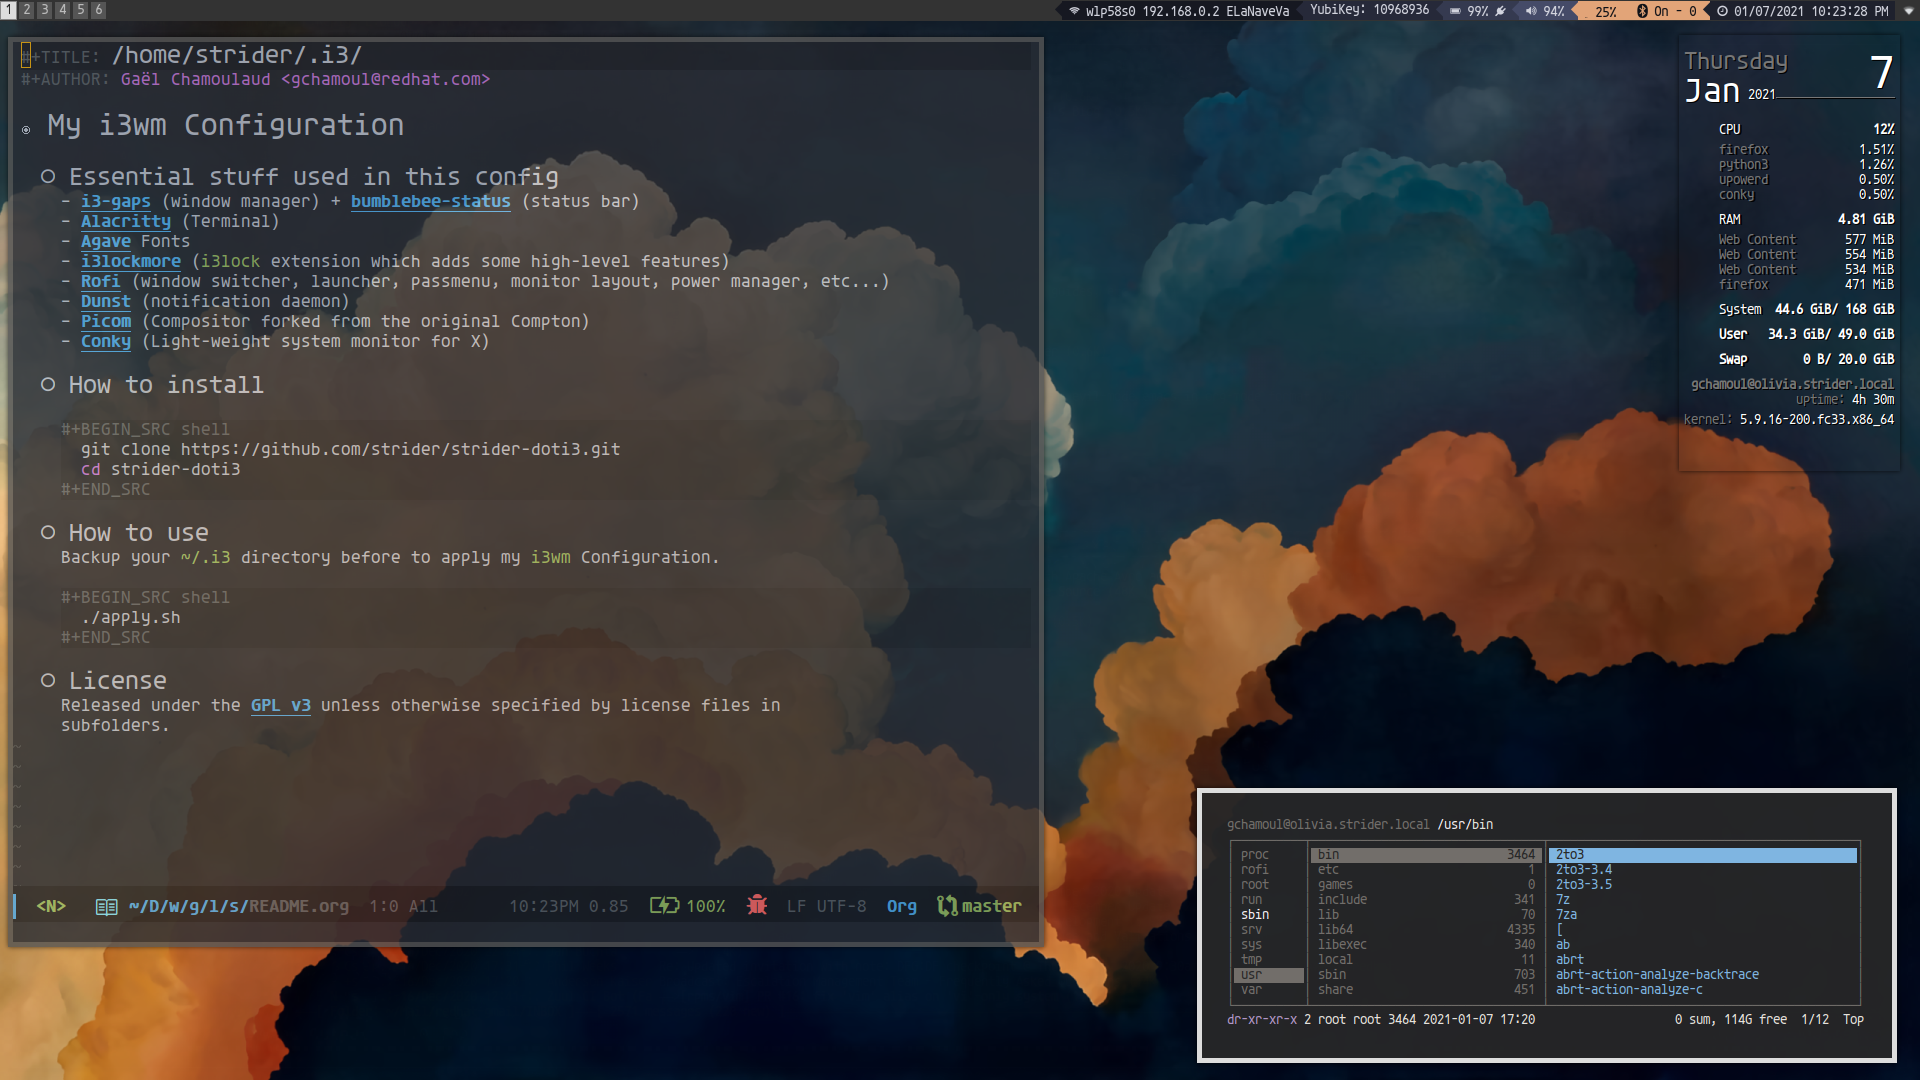Image resolution: width=1920 pixels, height=1080 pixels.
Task: Open the i3lockmore link
Action: click(x=131, y=261)
